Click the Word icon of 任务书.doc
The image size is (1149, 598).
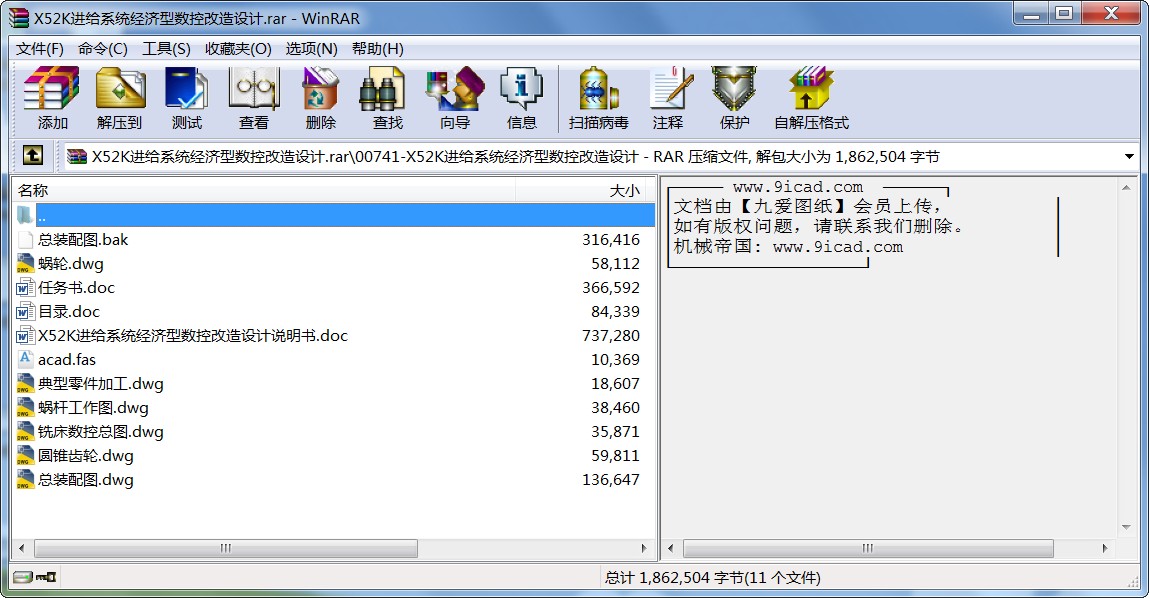click(x=25, y=288)
